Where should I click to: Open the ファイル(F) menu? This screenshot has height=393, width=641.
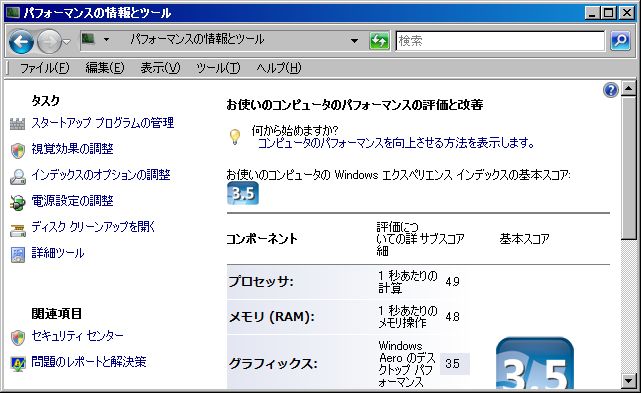[x=45, y=67]
